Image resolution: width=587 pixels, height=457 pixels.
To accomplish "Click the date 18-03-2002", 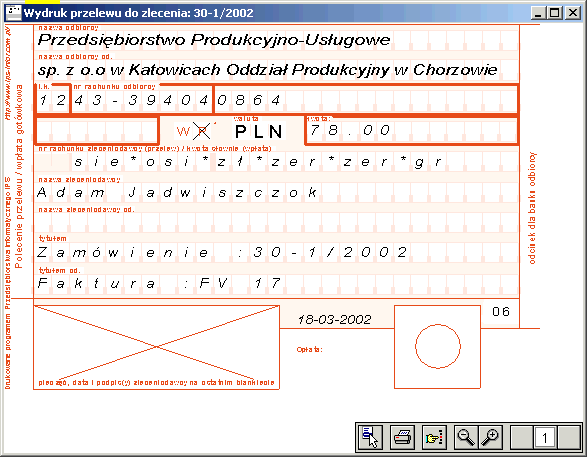I will (334, 319).
